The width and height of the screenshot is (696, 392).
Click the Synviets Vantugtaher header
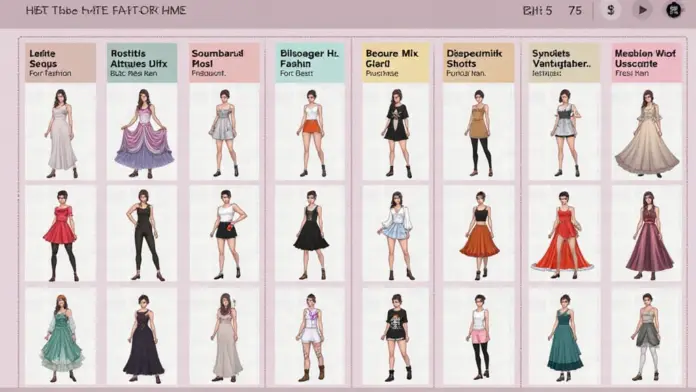(564, 63)
